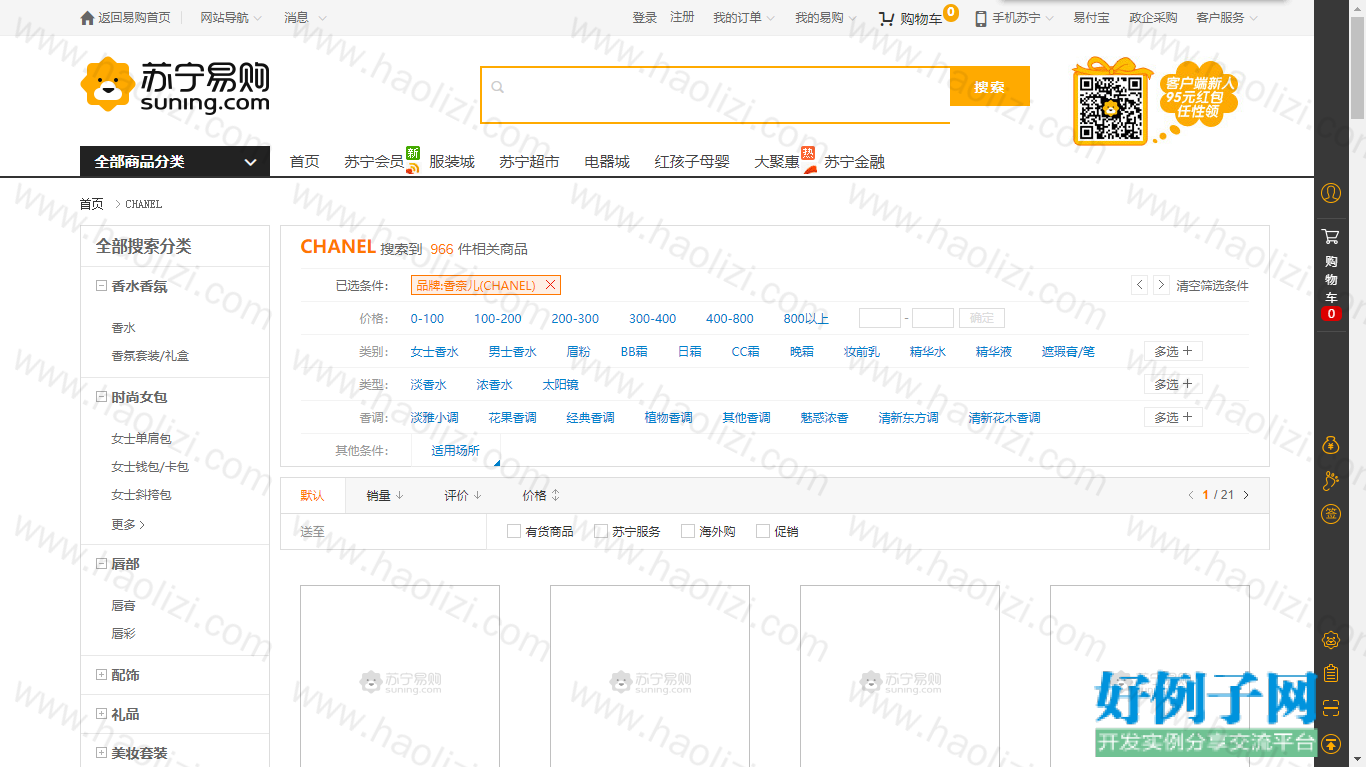Click the 多选 button in the 类别 row
The width and height of the screenshot is (1366, 767).
tap(1173, 351)
